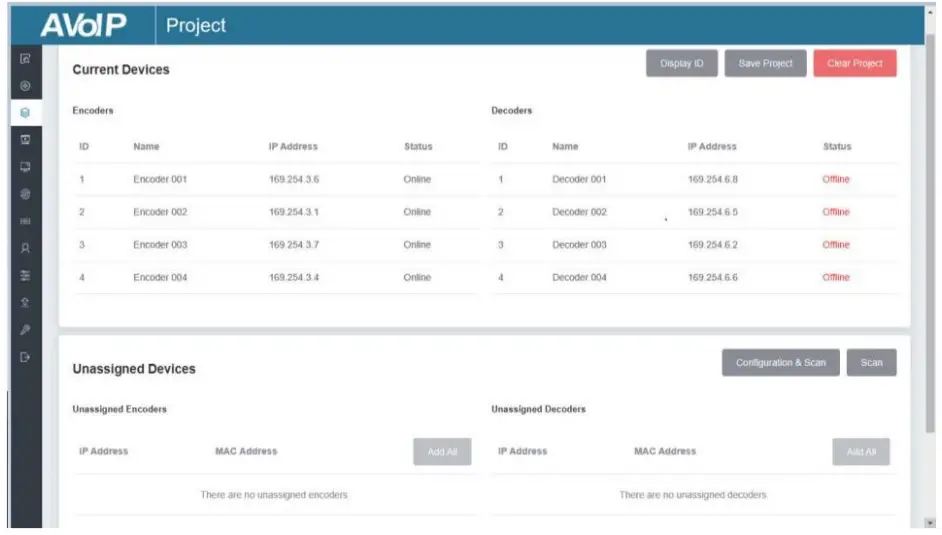The height and width of the screenshot is (535, 942).
Task: Select the Encoder 002 name cell
Action: (x=160, y=212)
